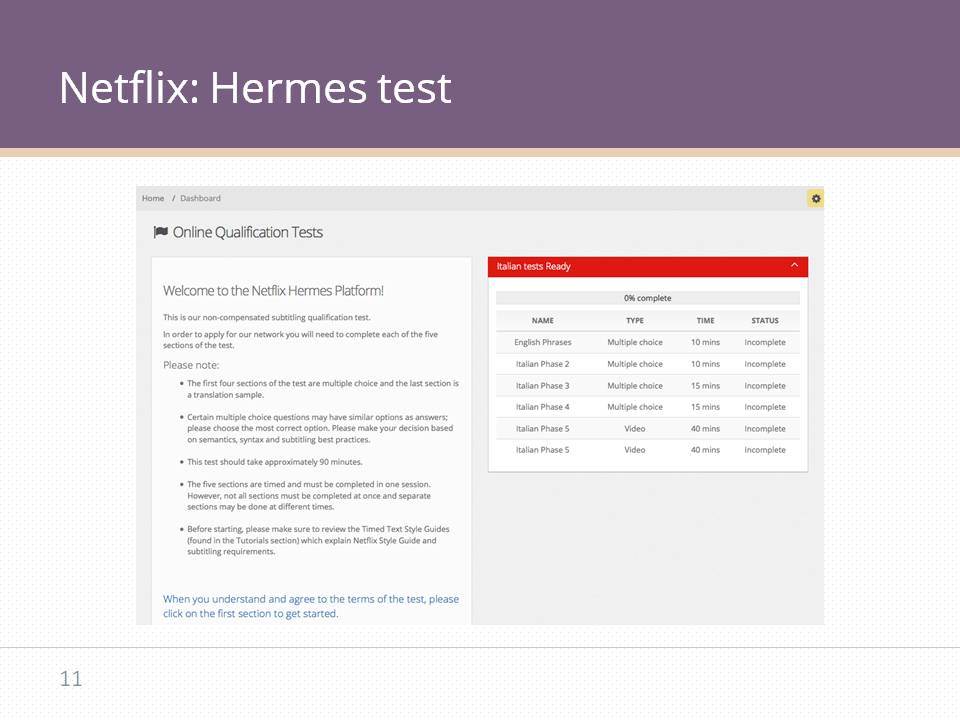Click the slide title Netflix: Hermes test
This screenshot has height=720, width=960.
point(255,87)
